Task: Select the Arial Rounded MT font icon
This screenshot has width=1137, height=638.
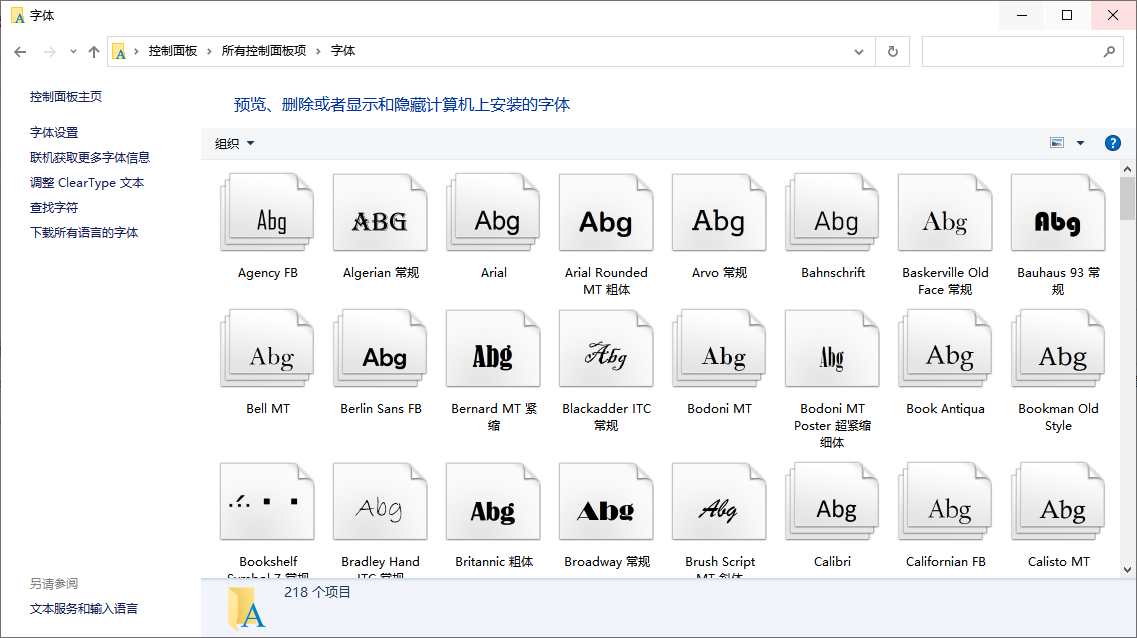Action: tap(606, 212)
